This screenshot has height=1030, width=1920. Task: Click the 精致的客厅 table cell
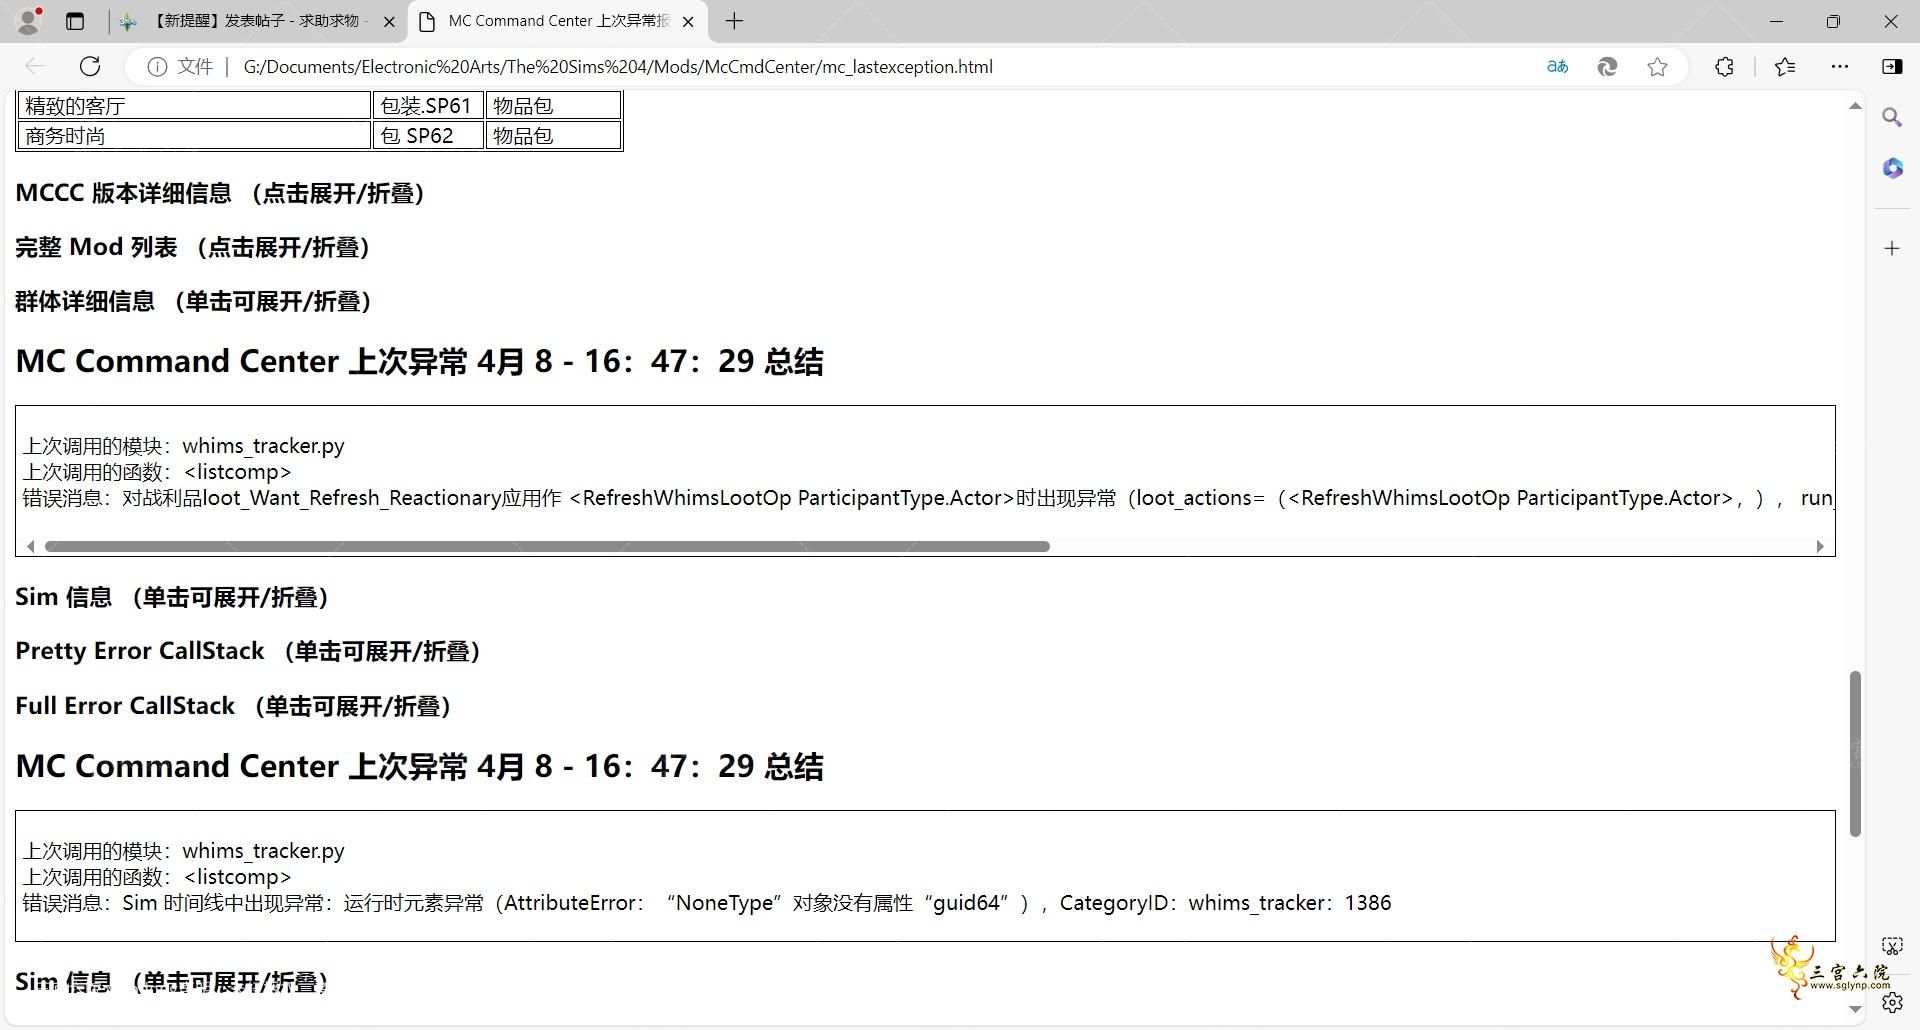[x=195, y=106]
